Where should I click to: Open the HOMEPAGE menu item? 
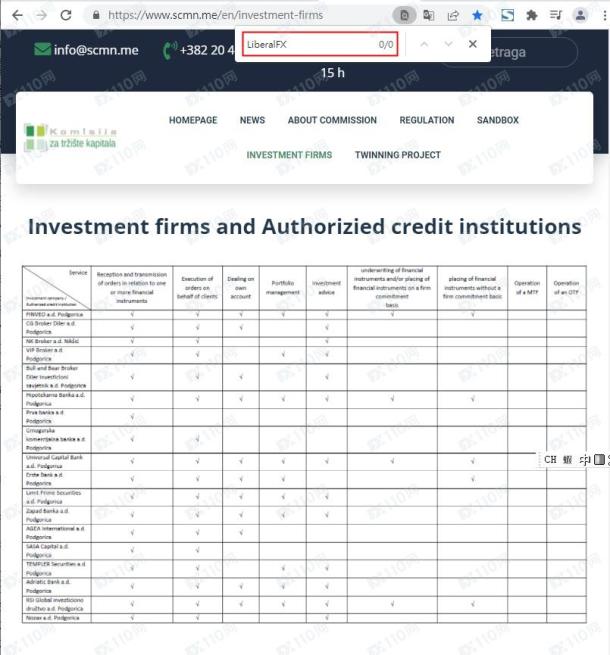(x=193, y=120)
